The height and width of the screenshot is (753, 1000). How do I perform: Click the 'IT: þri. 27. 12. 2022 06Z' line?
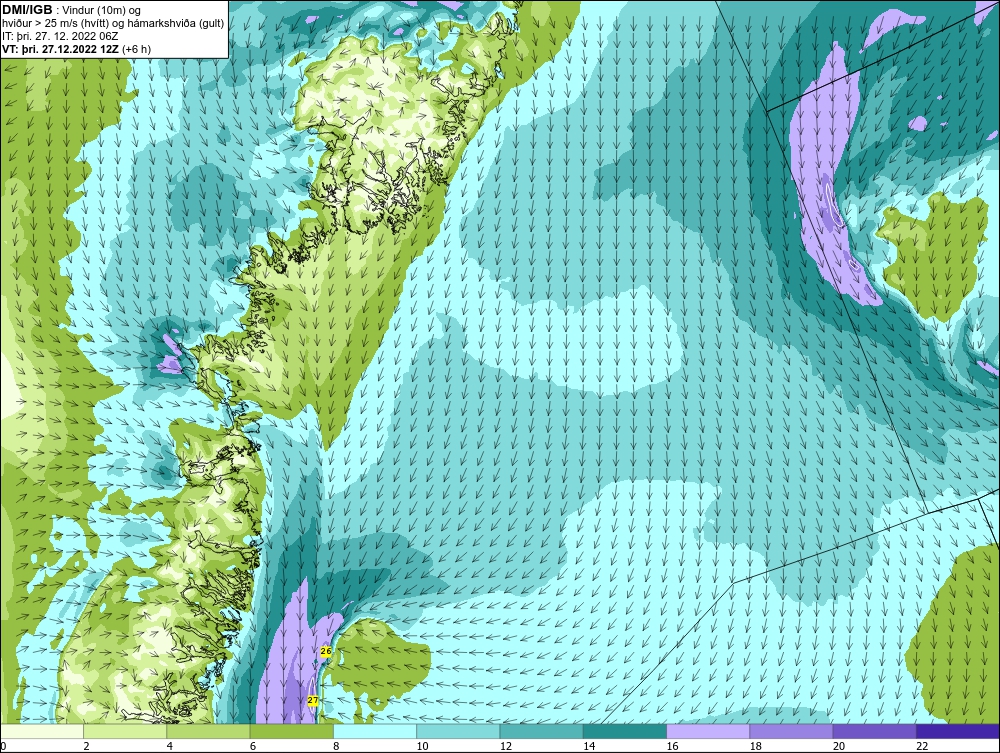click(x=60, y=36)
